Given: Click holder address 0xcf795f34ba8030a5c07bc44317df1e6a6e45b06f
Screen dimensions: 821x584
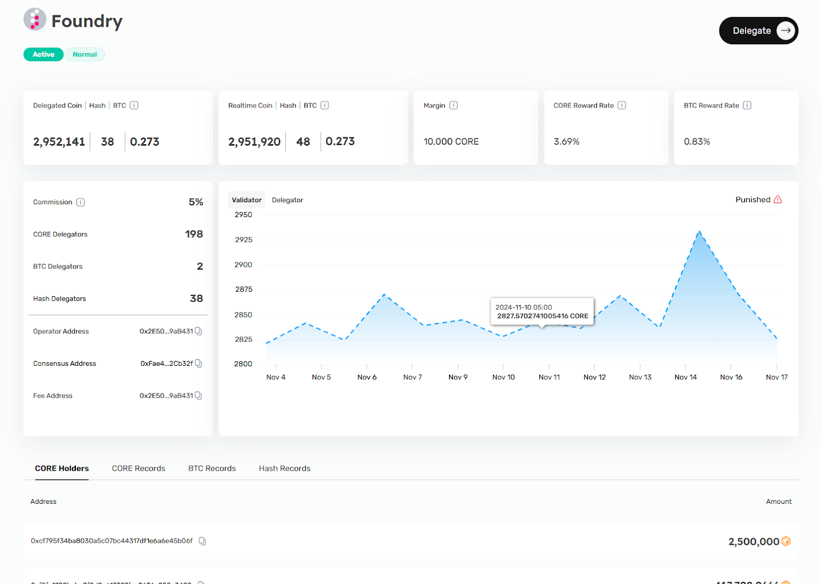Looking at the screenshot, I should click(x=112, y=541).
